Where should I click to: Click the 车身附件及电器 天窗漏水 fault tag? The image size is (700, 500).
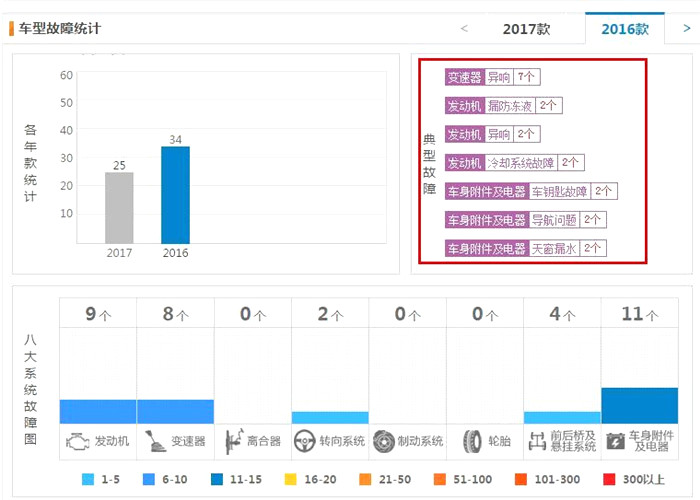coord(525,248)
